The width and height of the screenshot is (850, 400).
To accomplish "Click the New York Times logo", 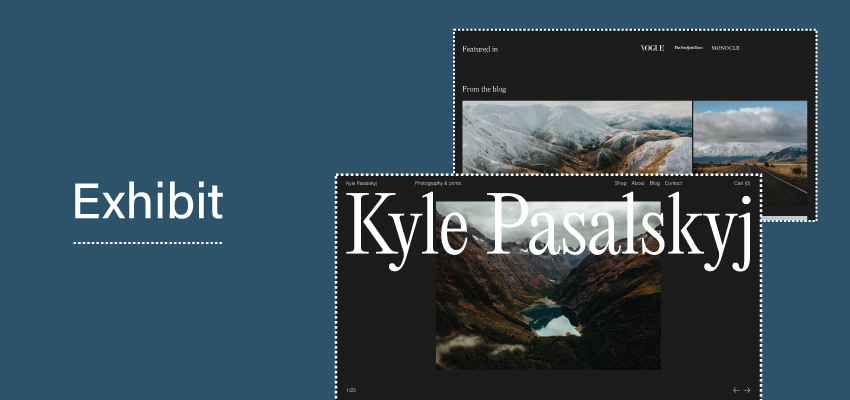I will click(x=688, y=48).
